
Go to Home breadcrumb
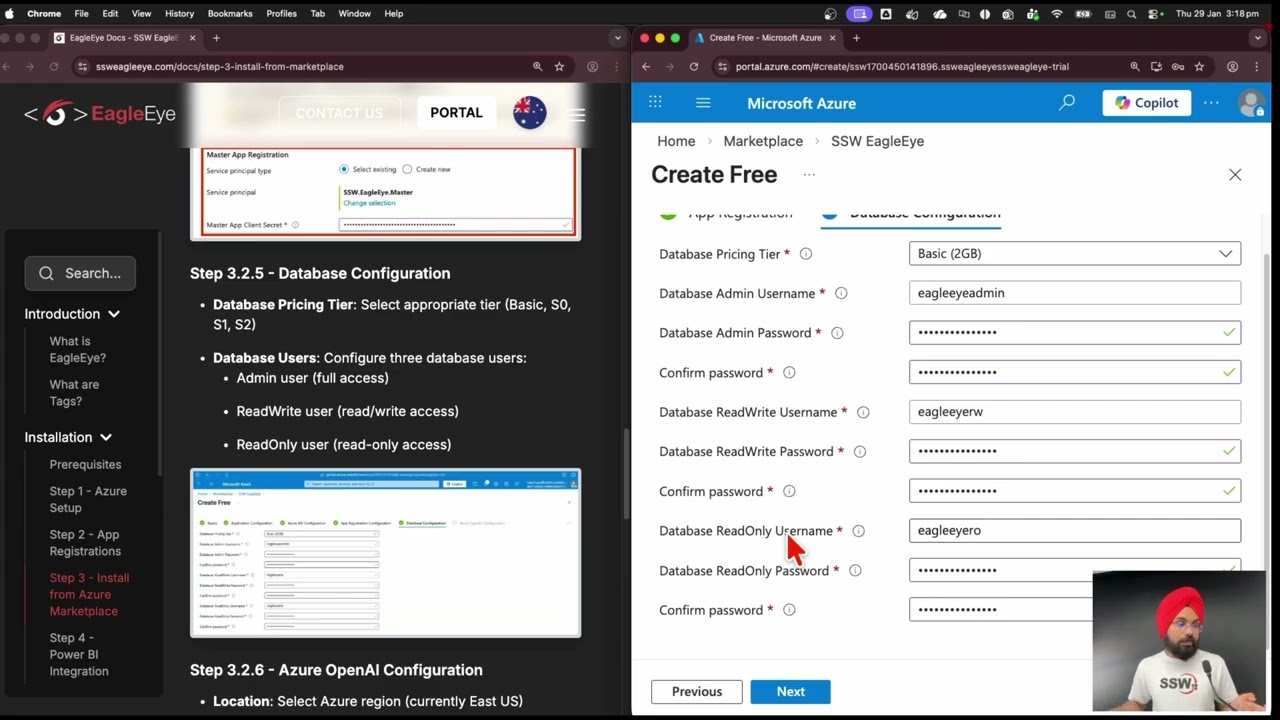tap(676, 141)
